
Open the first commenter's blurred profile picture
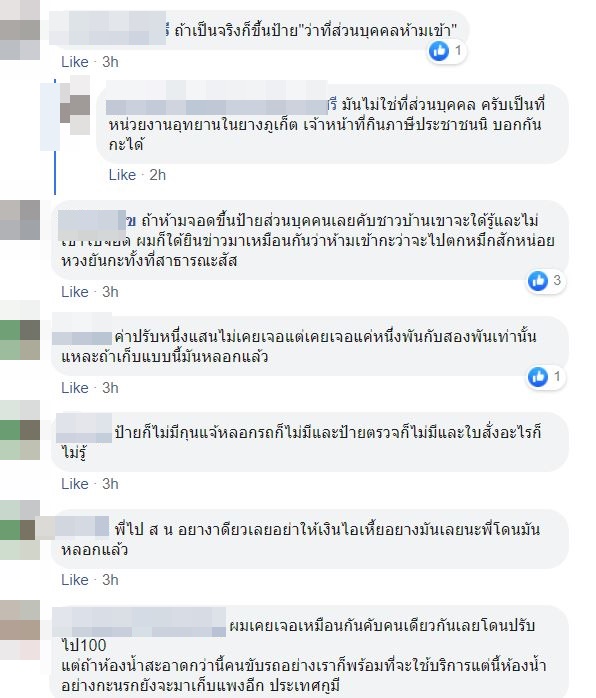20,29
